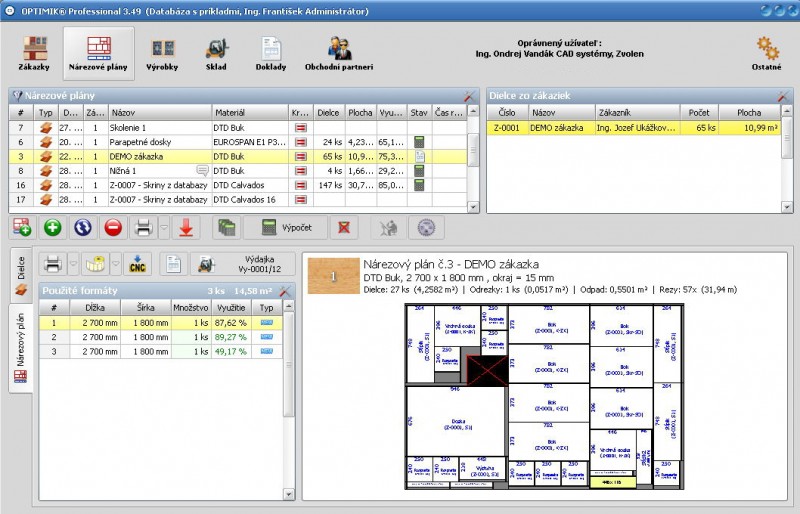800x514 pixels.
Task: Click pin icon on Dielce zo zákaziek panel
Action: tap(783, 96)
